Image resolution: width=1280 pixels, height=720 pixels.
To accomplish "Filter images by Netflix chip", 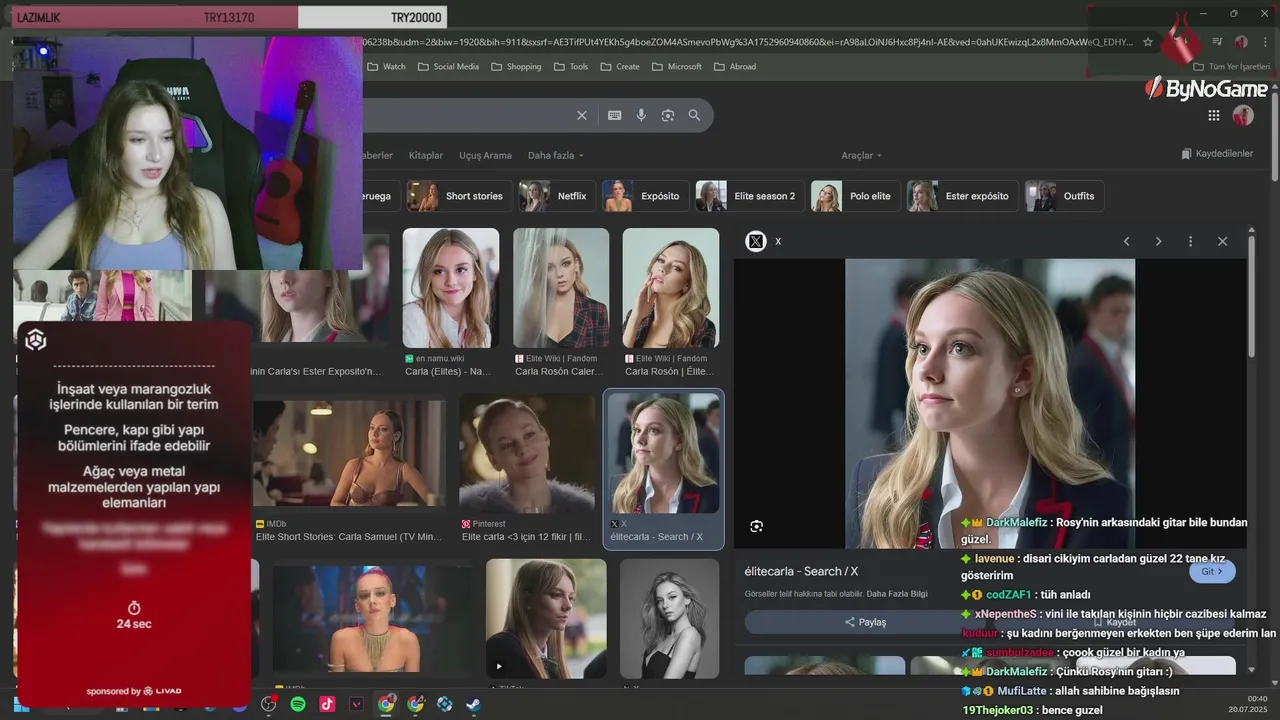I will [557, 196].
